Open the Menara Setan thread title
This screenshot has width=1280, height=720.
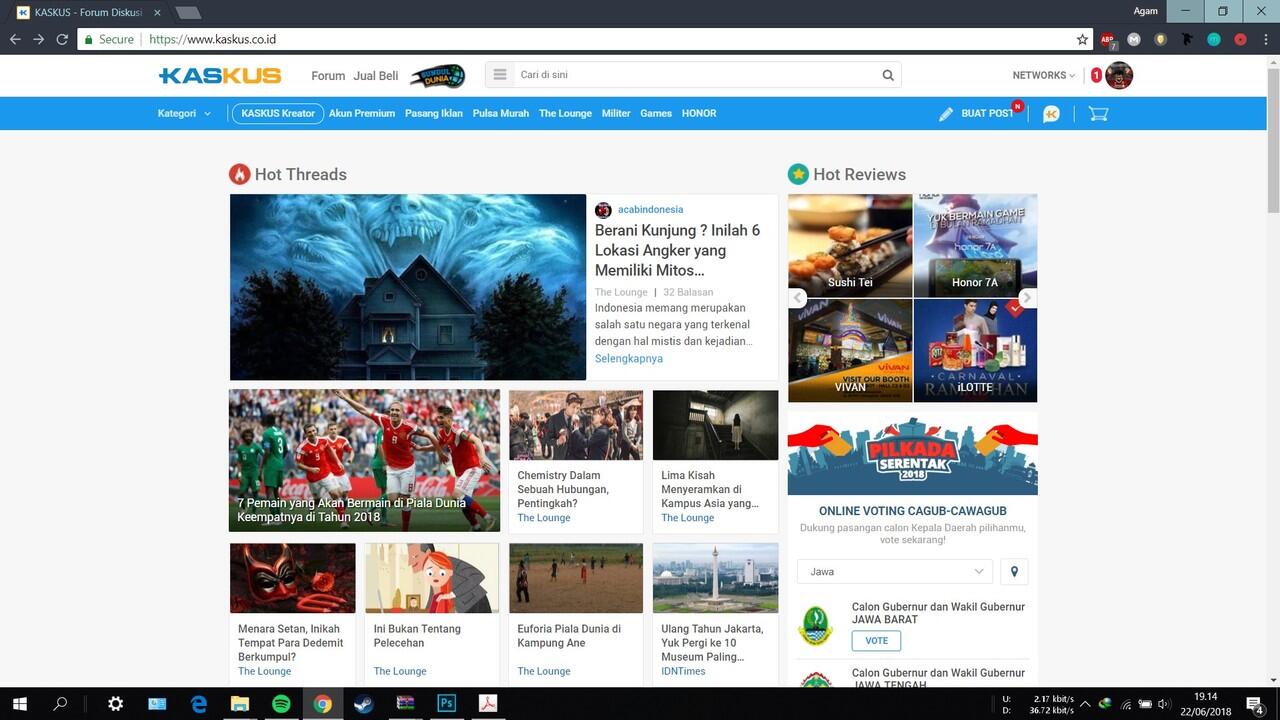click(x=291, y=643)
